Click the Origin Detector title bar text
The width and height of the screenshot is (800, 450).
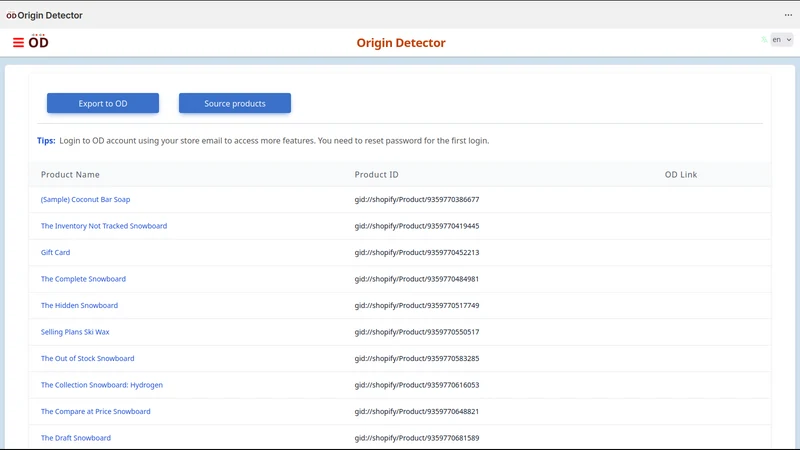50,15
